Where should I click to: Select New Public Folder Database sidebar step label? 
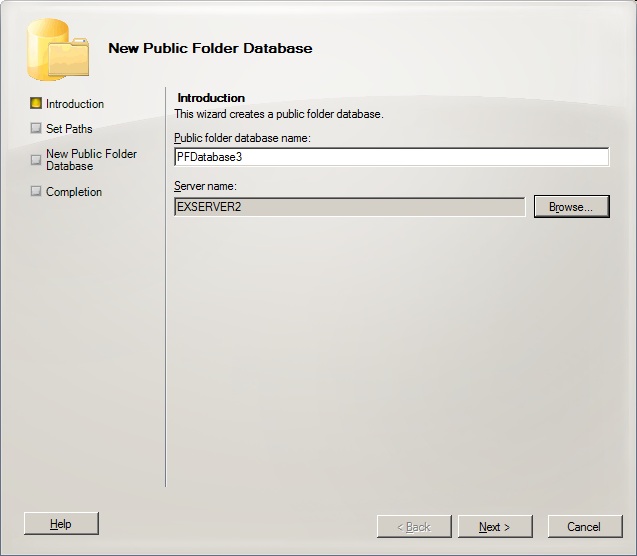(x=91, y=160)
